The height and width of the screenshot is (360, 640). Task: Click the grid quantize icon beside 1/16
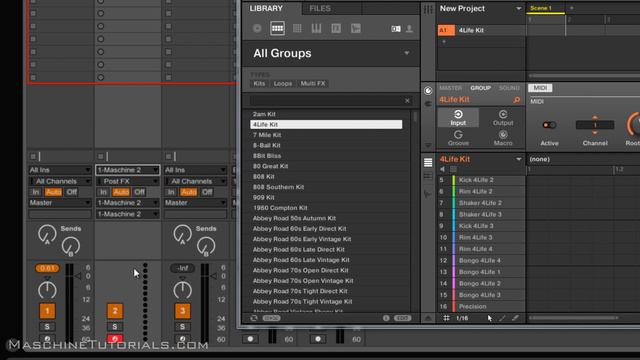click(x=446, y=318)
